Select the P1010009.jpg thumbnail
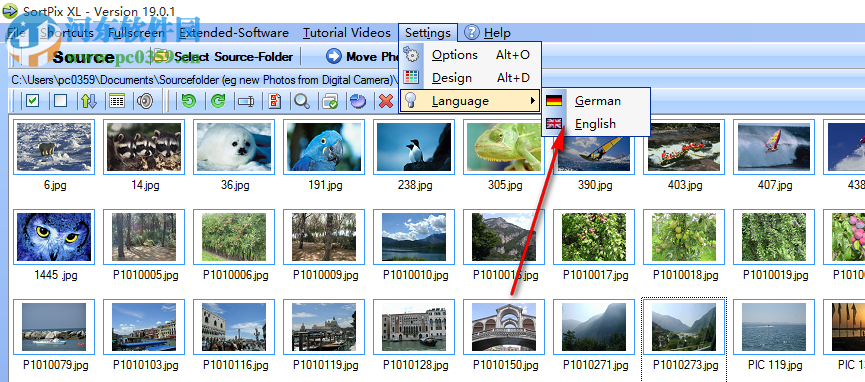 coord(324,237)
